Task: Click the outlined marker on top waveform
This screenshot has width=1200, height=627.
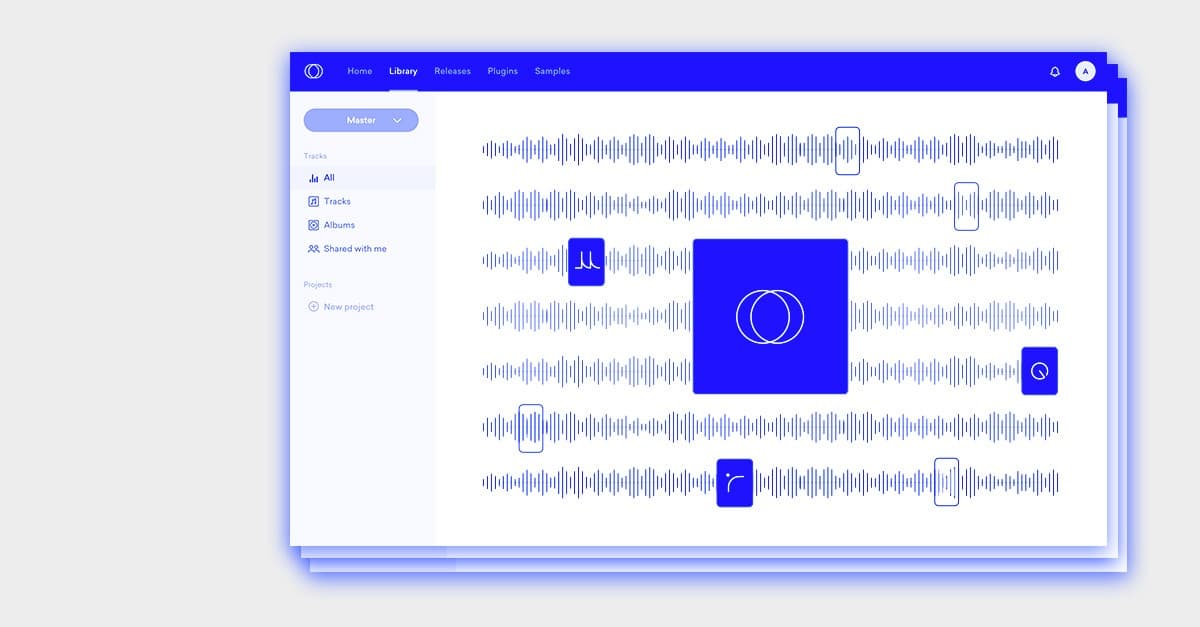Action: click(x=847, y=151)
